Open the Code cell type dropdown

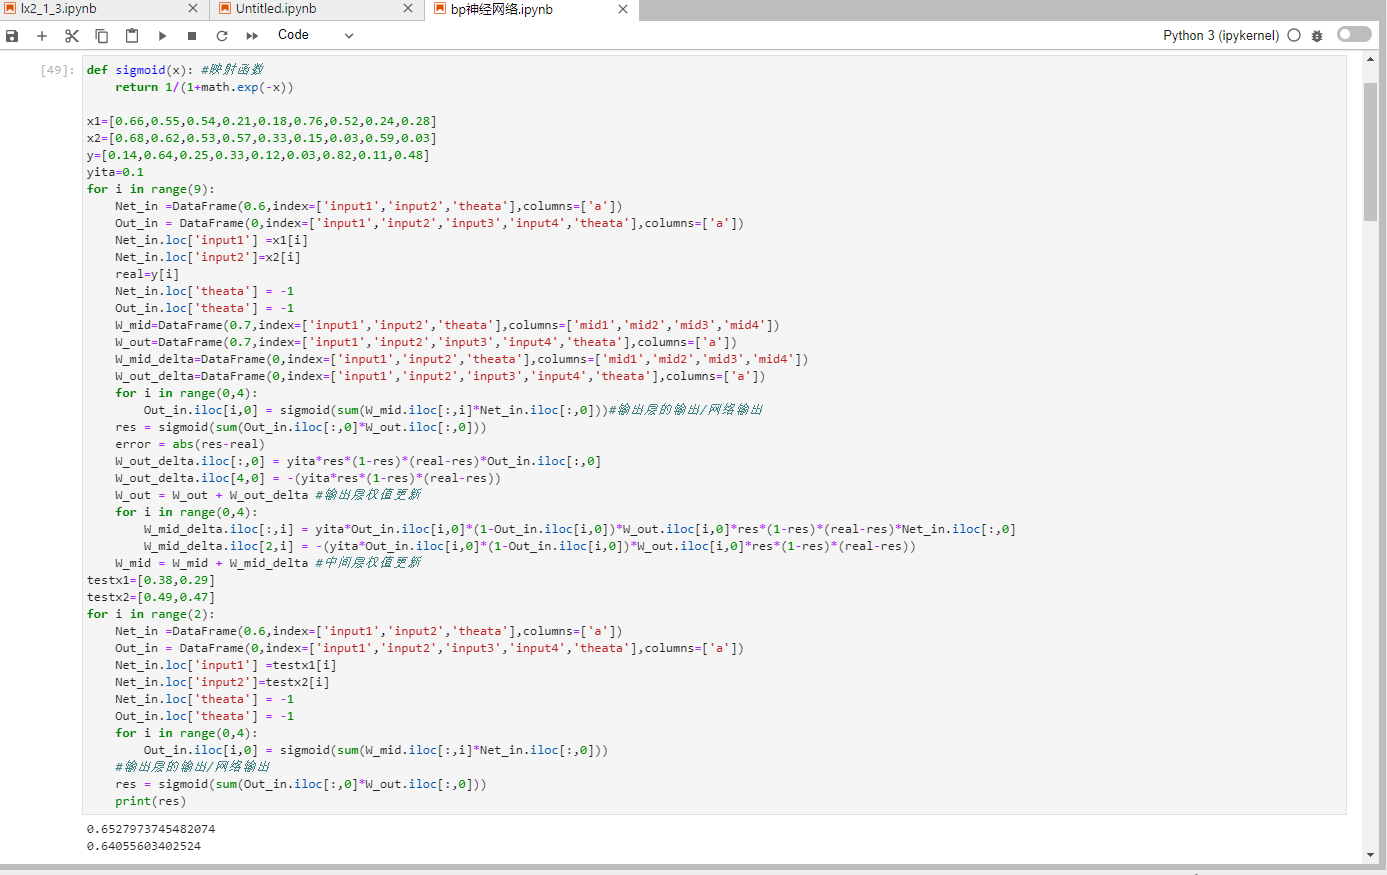(316, 35)
